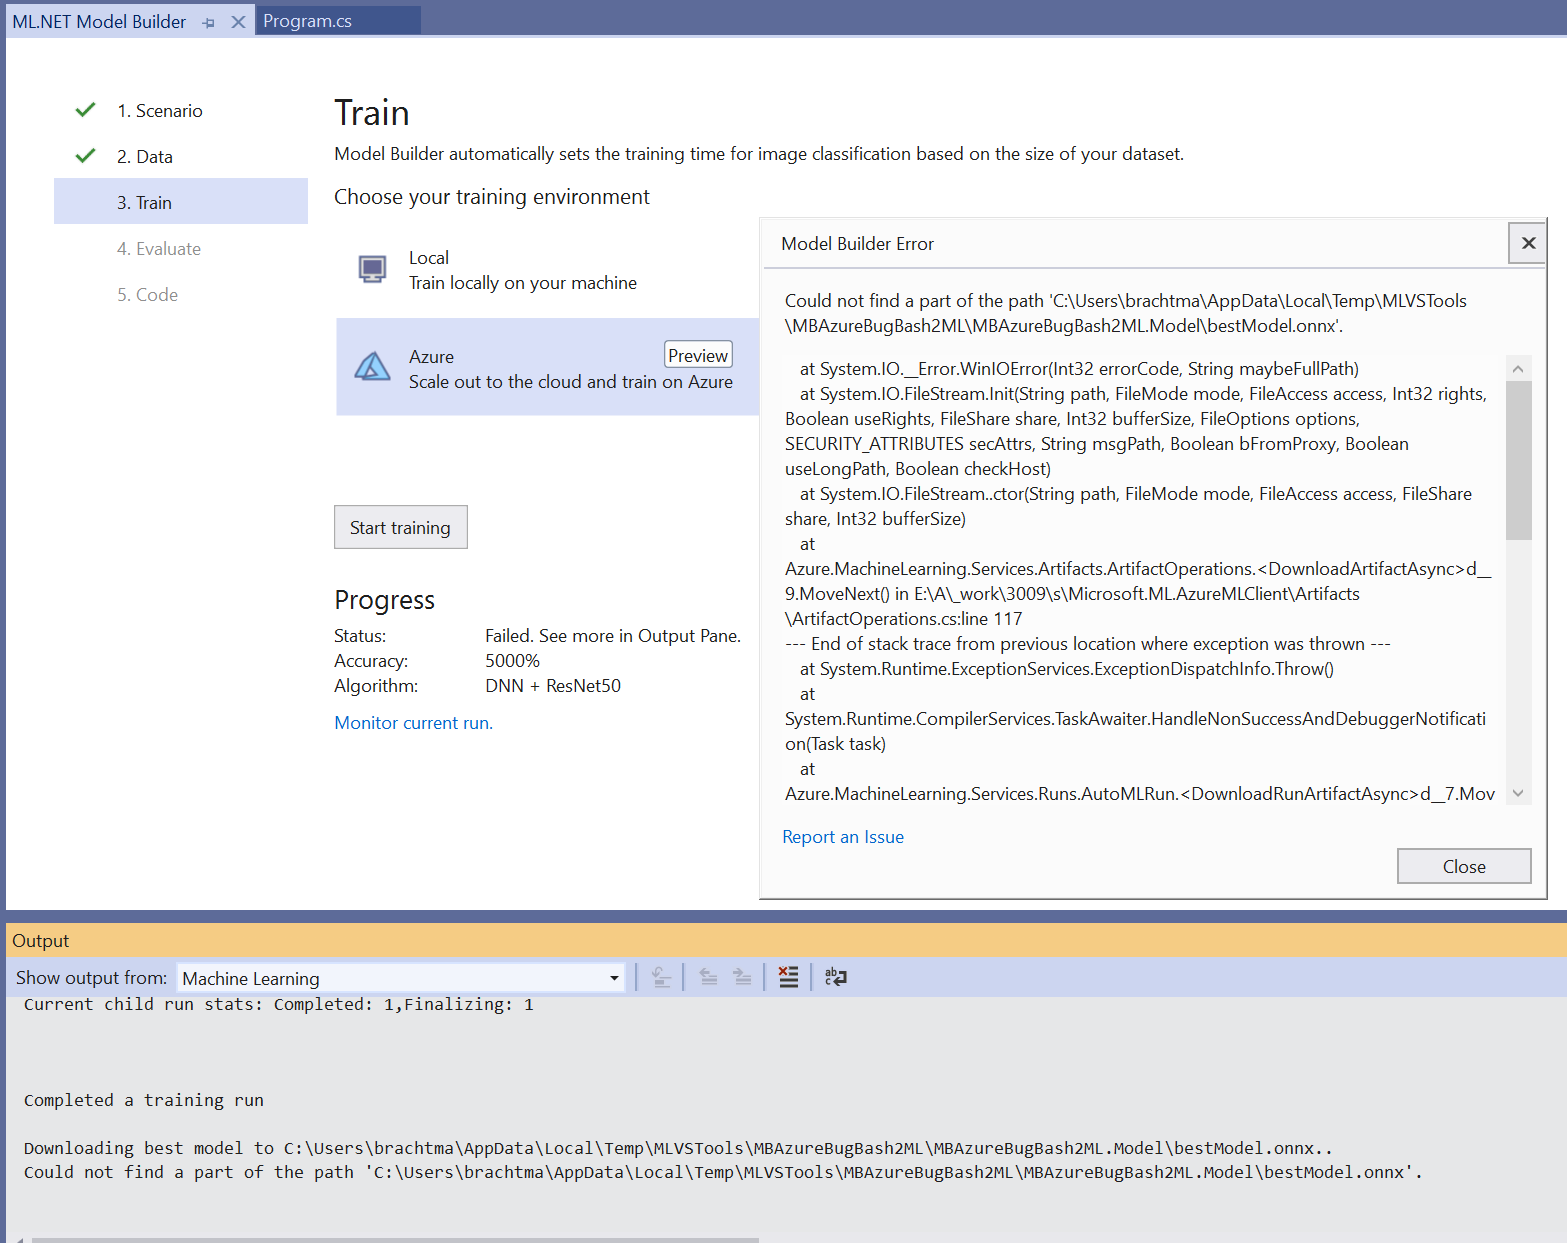Click the stack trace scroll down arrow
This screenshot has height=1243, width=1567.
click(x=1518, y=793)
